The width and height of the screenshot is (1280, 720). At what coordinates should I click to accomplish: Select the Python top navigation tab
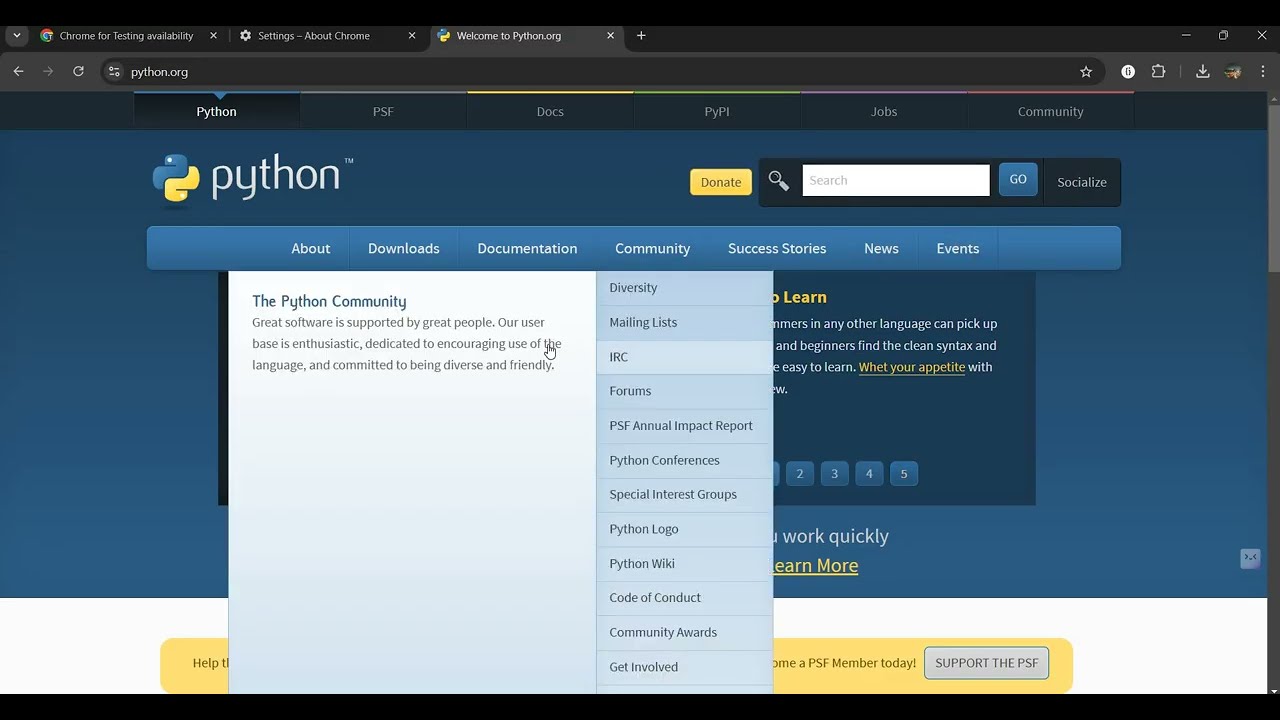(216, 111)
